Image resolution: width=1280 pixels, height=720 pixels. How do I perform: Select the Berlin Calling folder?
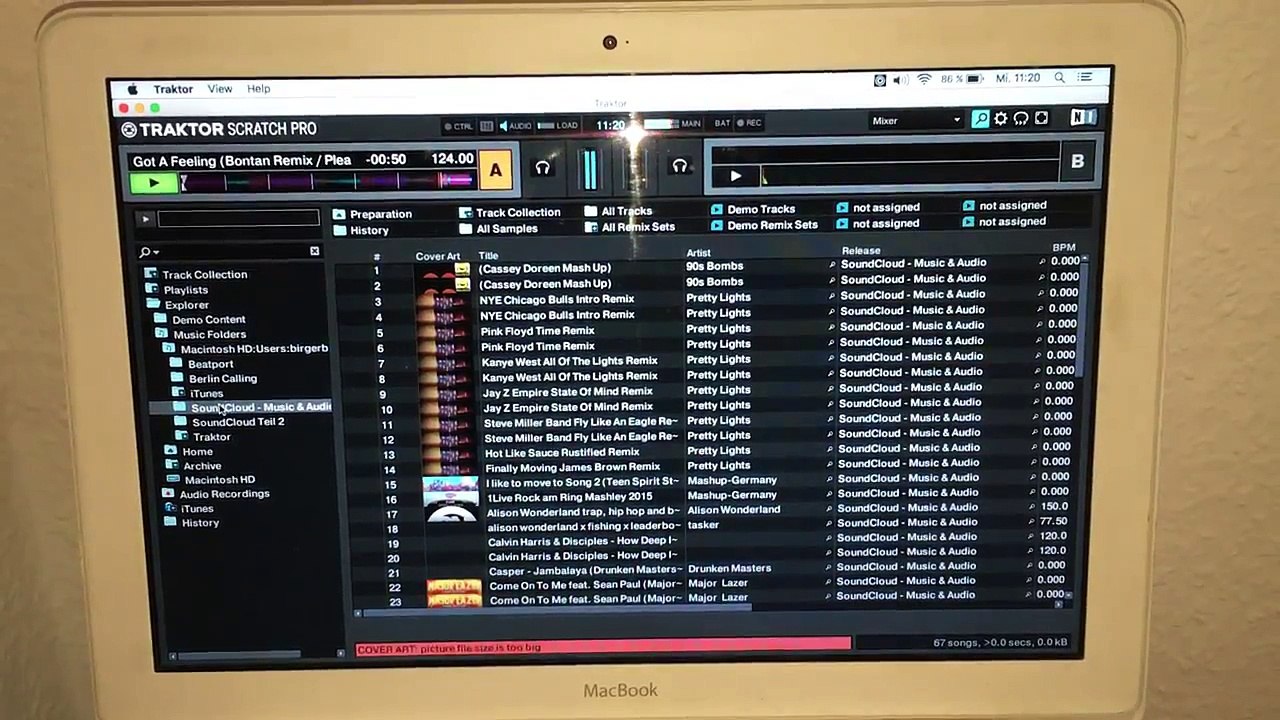(x=214, y=378)
